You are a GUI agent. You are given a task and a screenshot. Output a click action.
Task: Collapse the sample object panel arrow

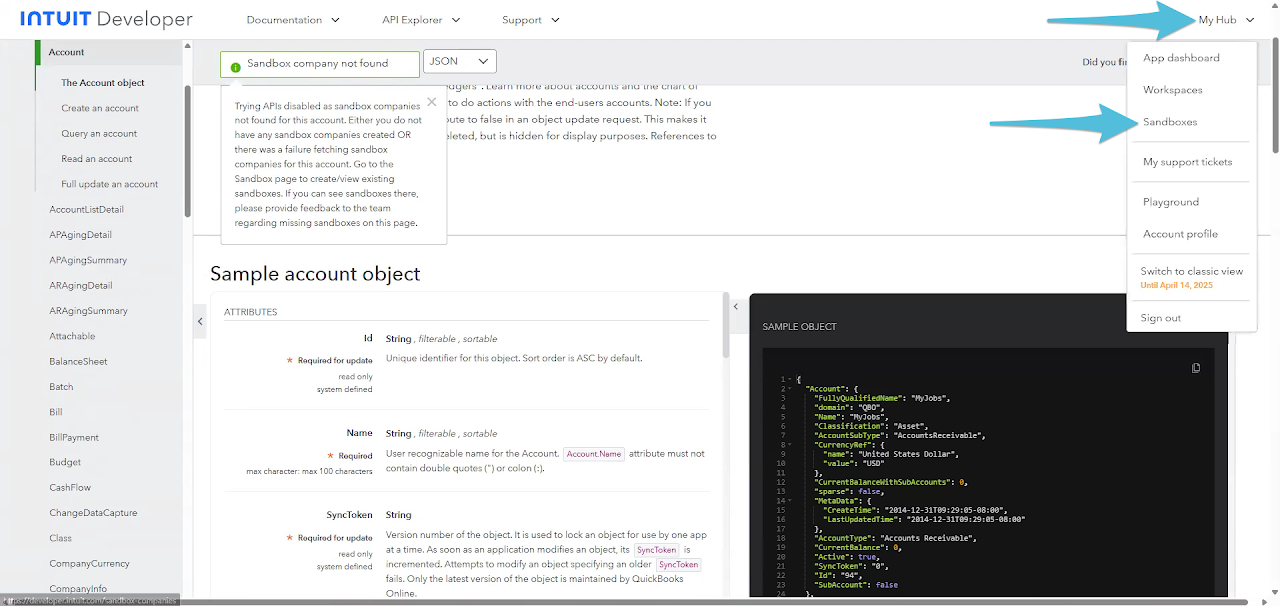click(x=736, y=307)
